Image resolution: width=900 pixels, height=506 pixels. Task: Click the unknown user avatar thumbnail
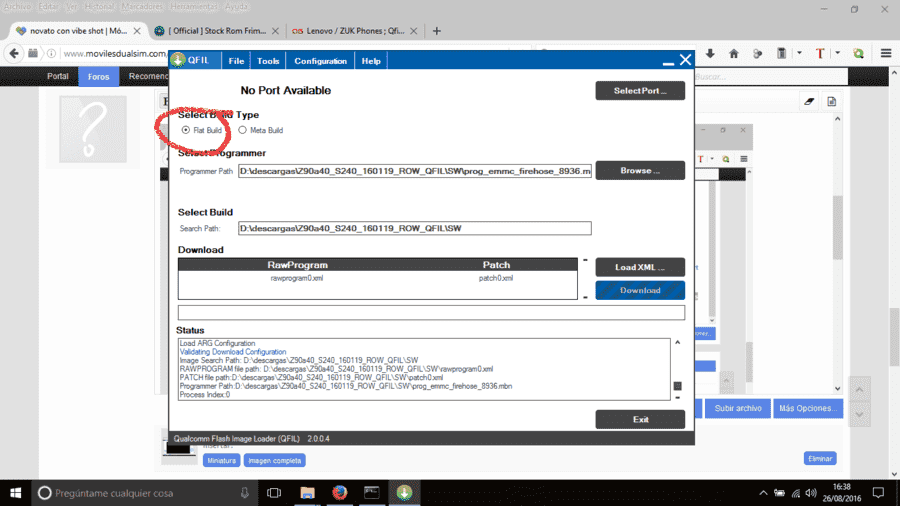point(93,129)
